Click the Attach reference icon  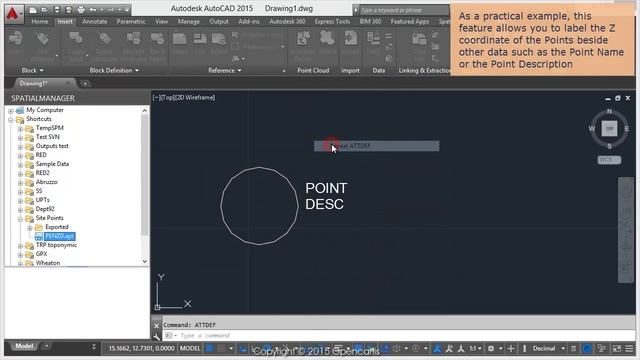(x=180, y=39)
